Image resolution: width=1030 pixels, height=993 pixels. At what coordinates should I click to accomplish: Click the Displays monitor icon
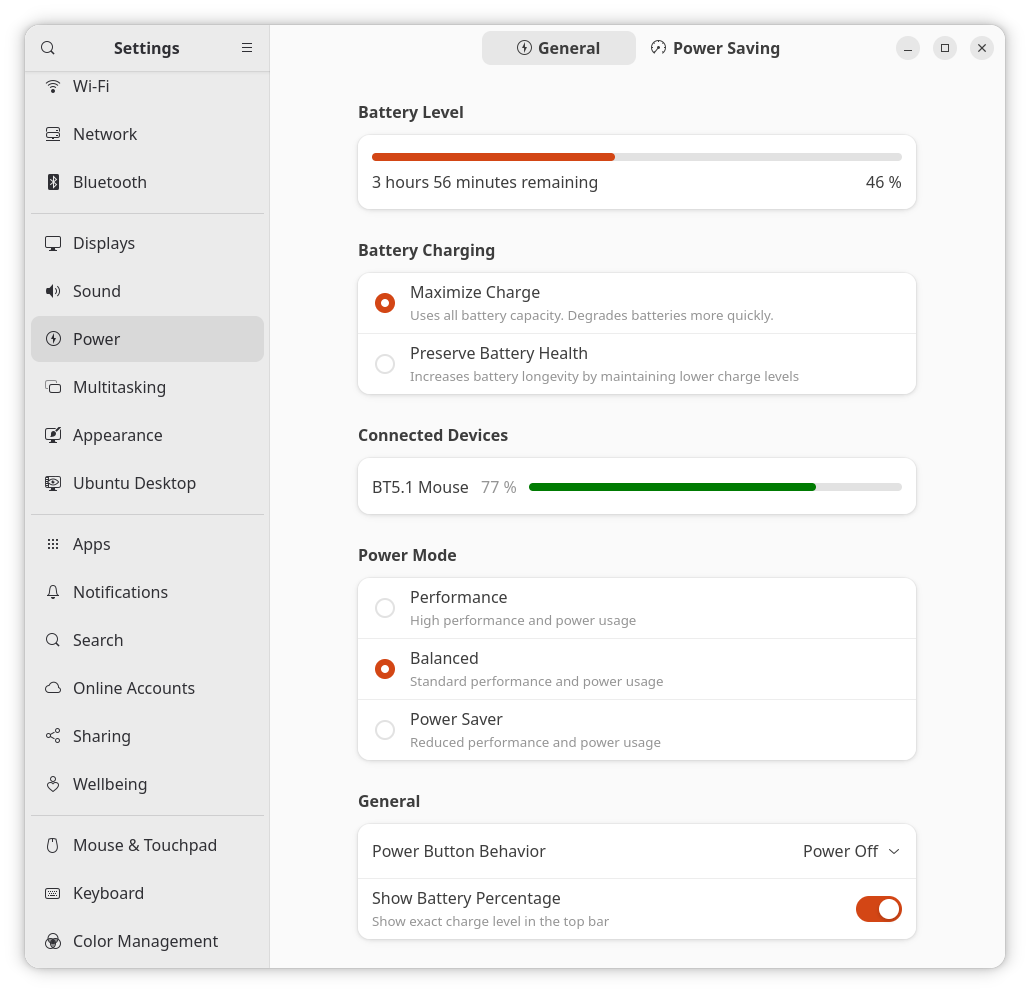53,243
